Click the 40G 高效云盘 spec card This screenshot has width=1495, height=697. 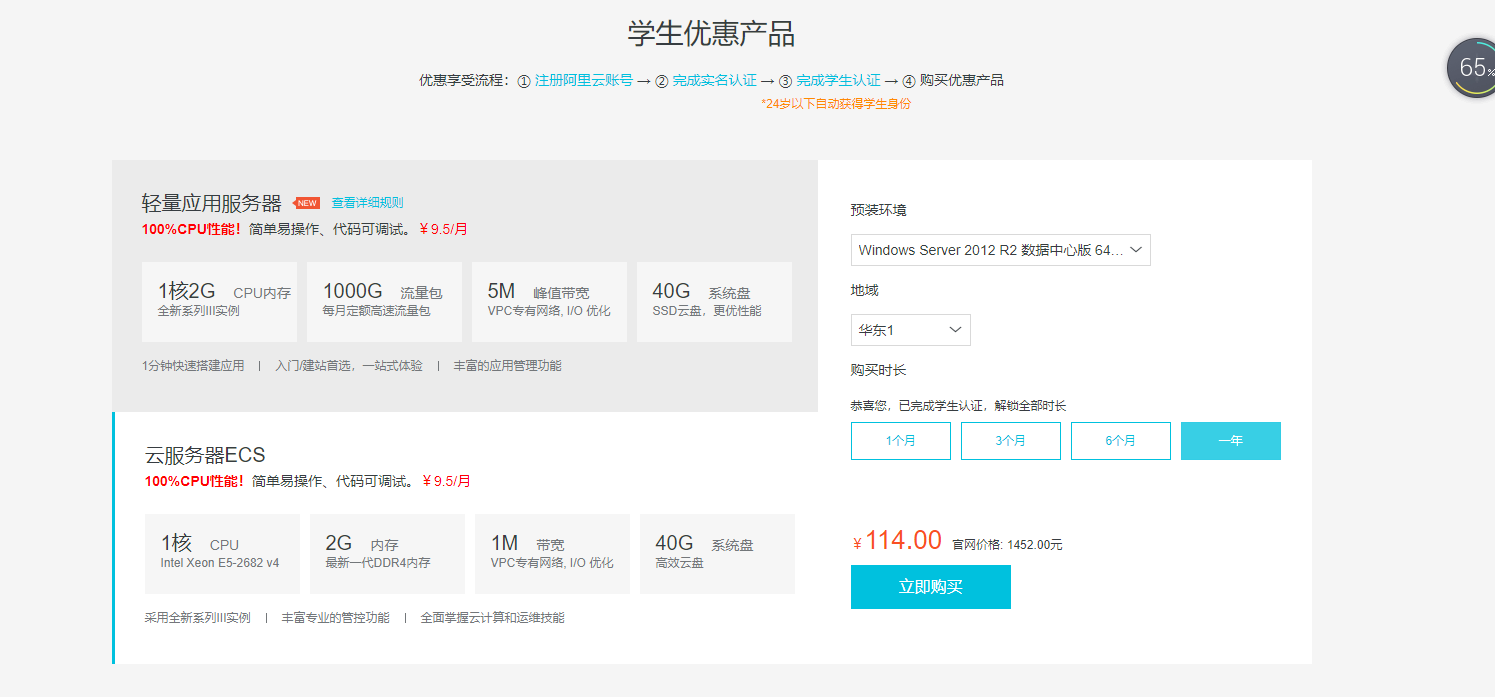tap(717, 554)
